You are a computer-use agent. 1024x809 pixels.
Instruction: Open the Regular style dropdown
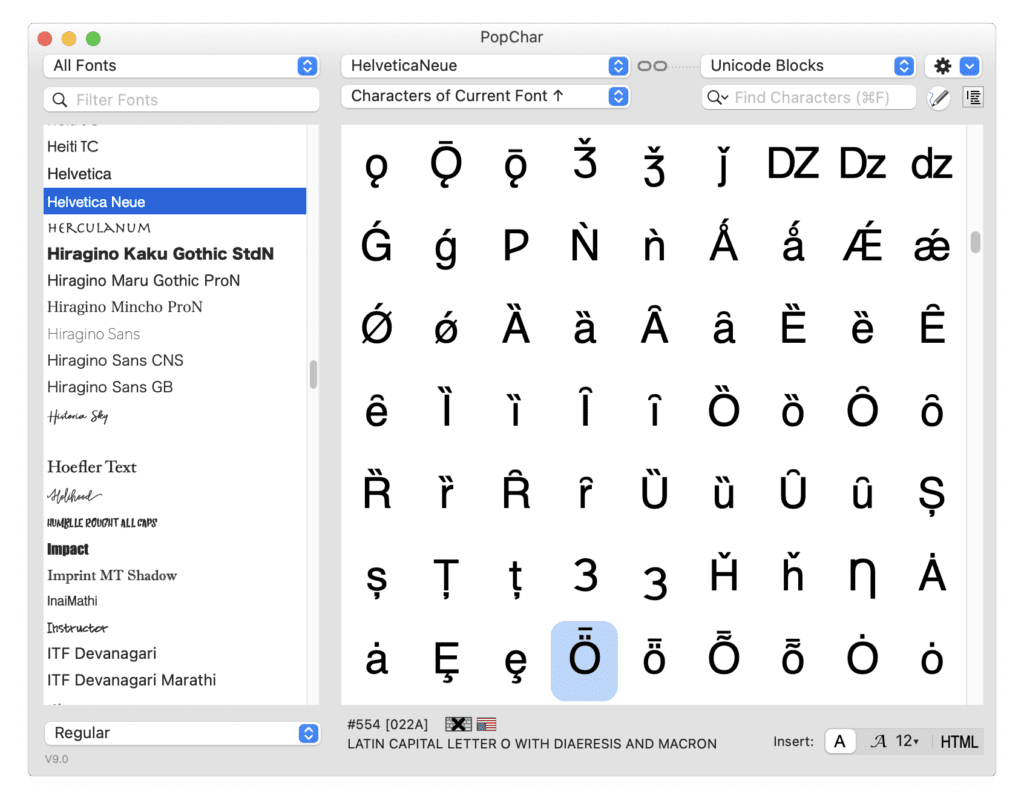click(308, 733)
